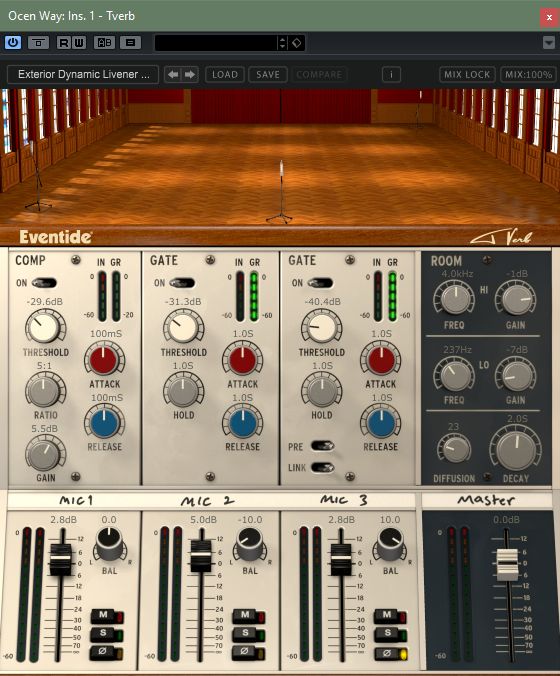Click the Mic 1 fader handle
Viewport: 560px width, 676px height.
pyautogui.click(x=61, y=559)
